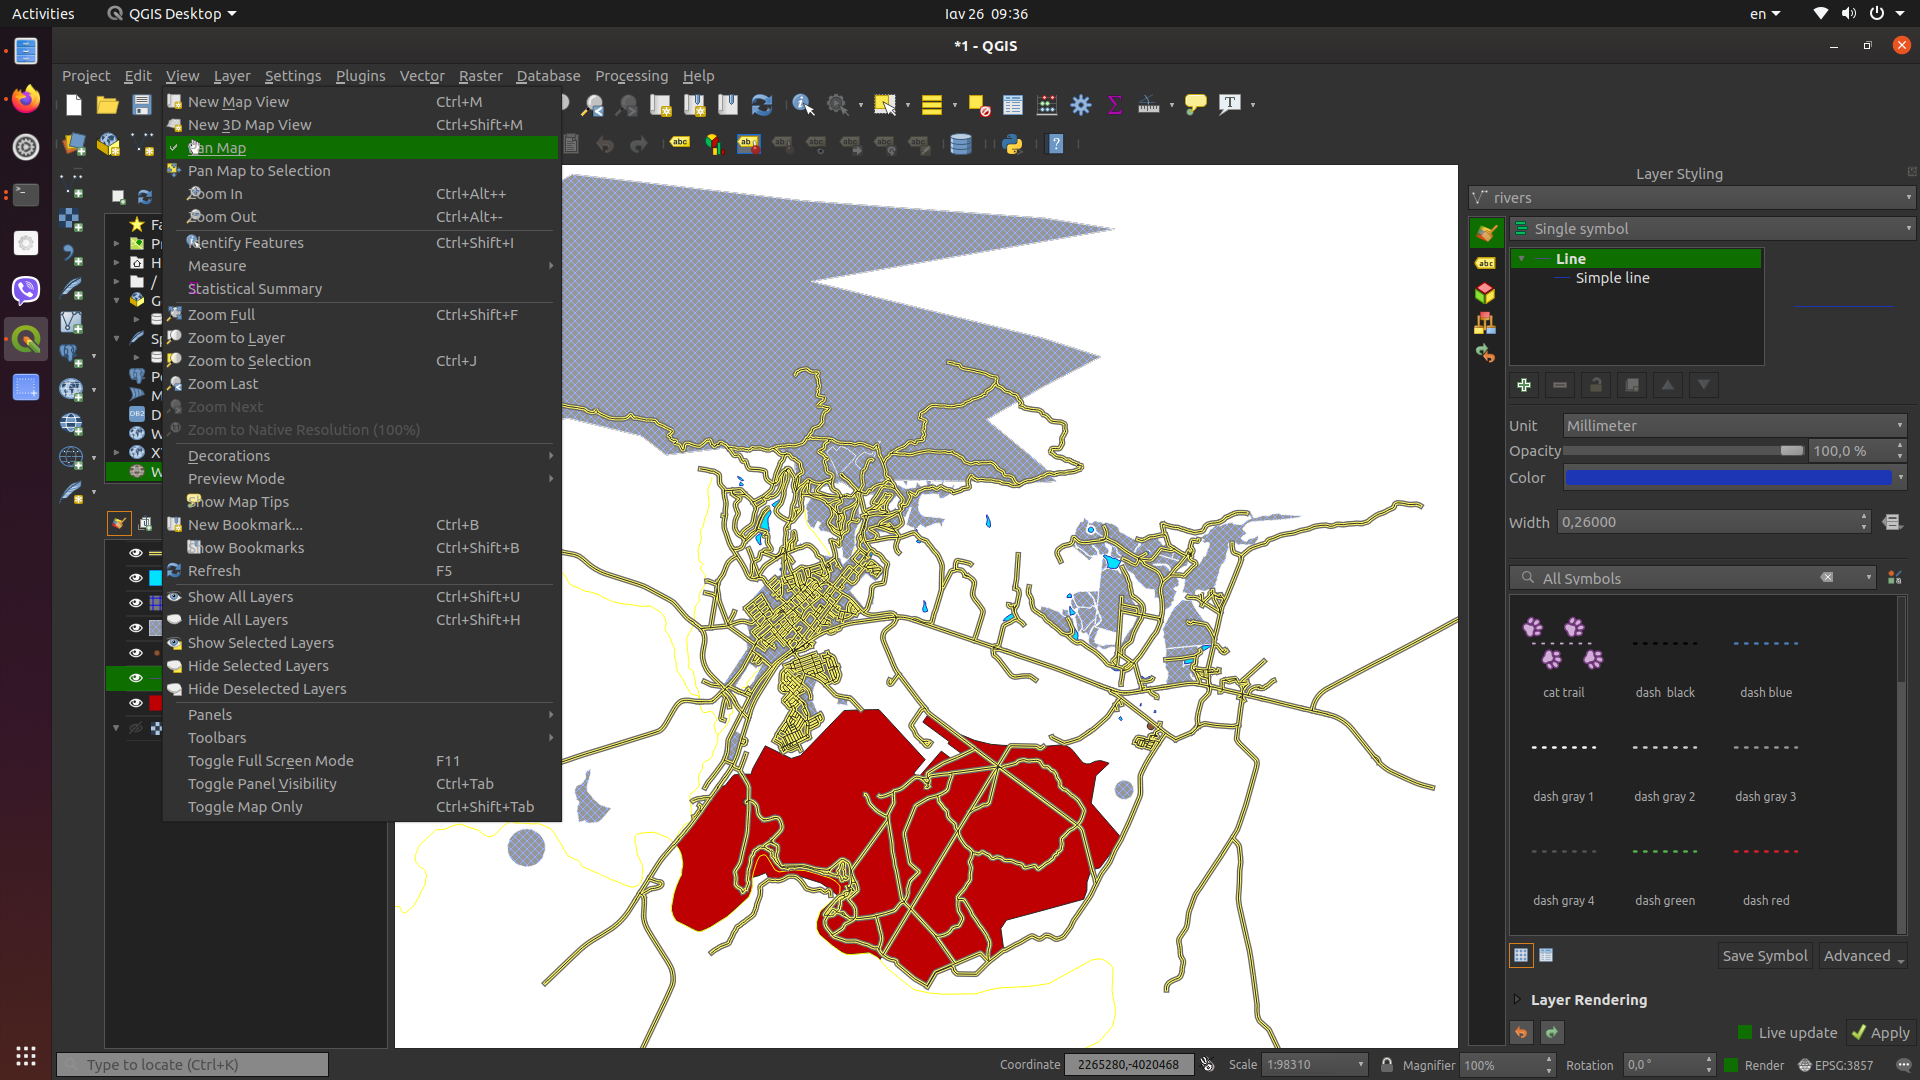Viewport: 1920px width, 1080px height.
Task: Open the Statistical Summary panel via sigma icon
Action: click(x=1114, y=104)
